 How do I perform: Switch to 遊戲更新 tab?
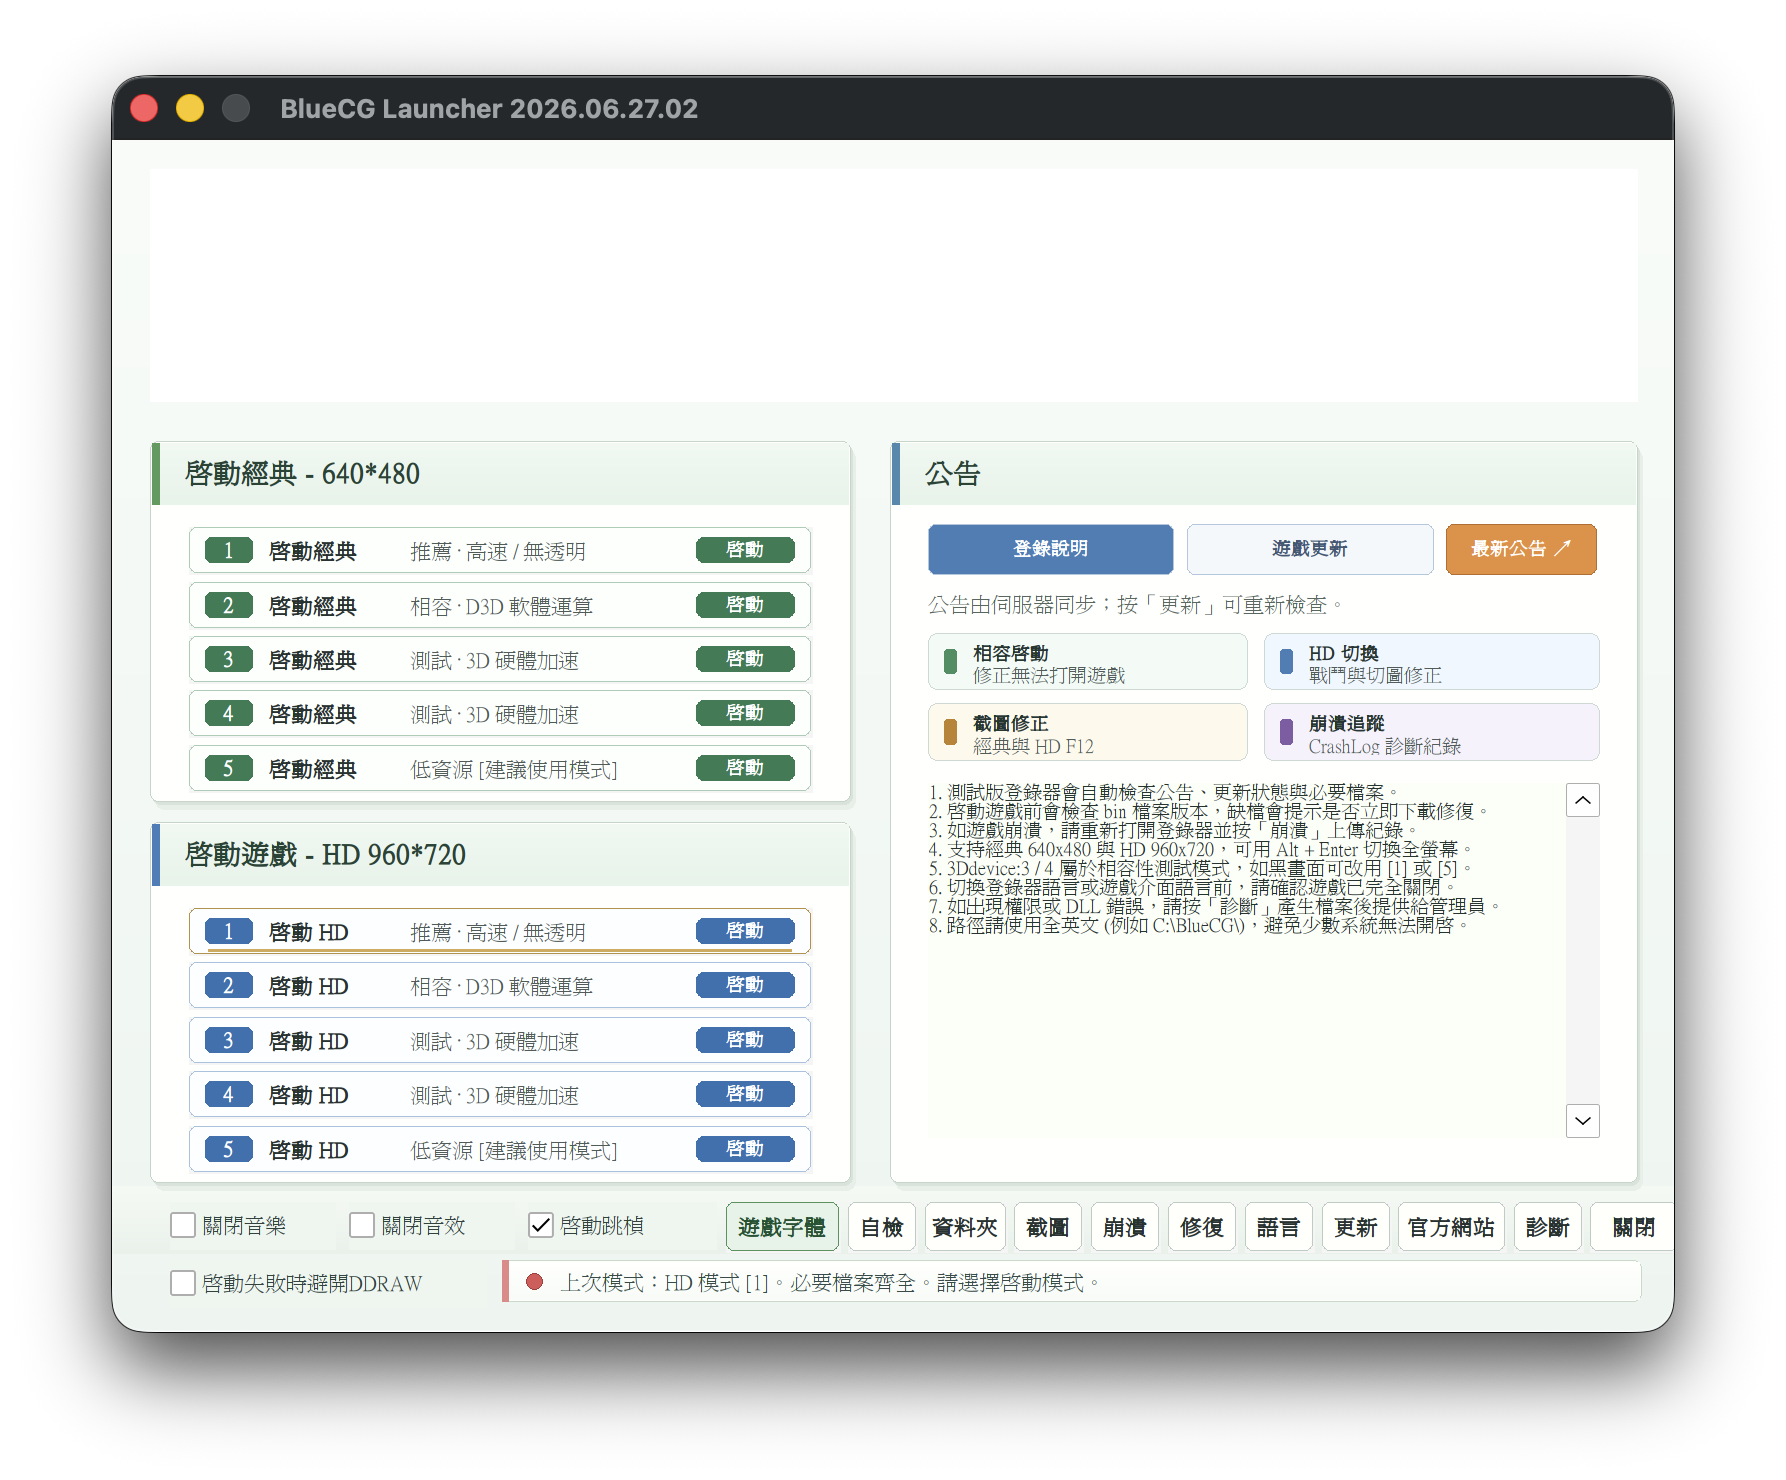click(x=1309, y=549)
